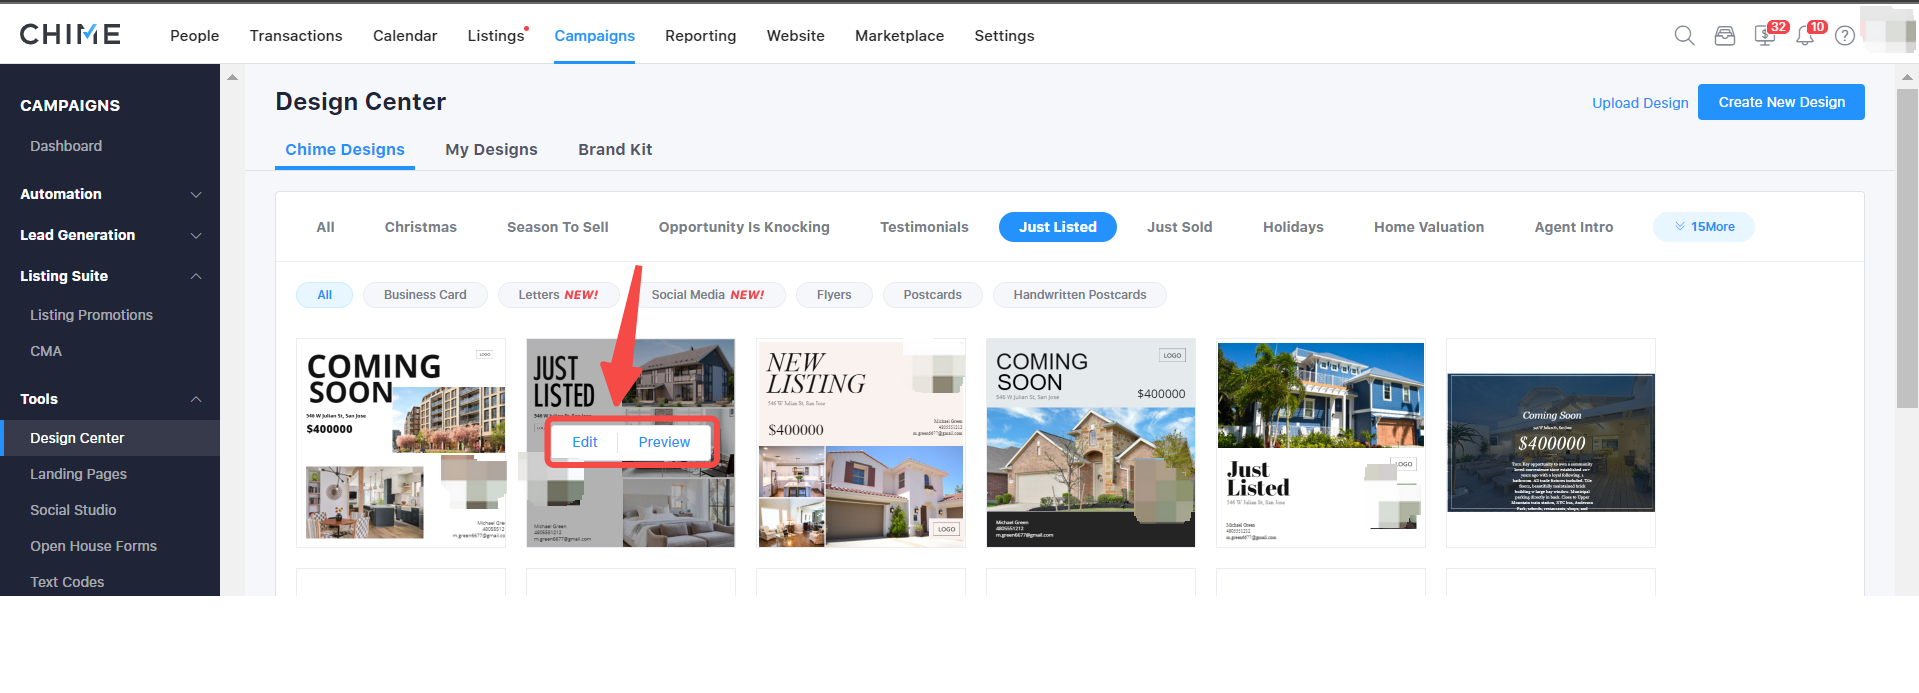Click the Upload Design link
The height and width of the screenshot is (693, 1919).
click(x=1640, y=103)
